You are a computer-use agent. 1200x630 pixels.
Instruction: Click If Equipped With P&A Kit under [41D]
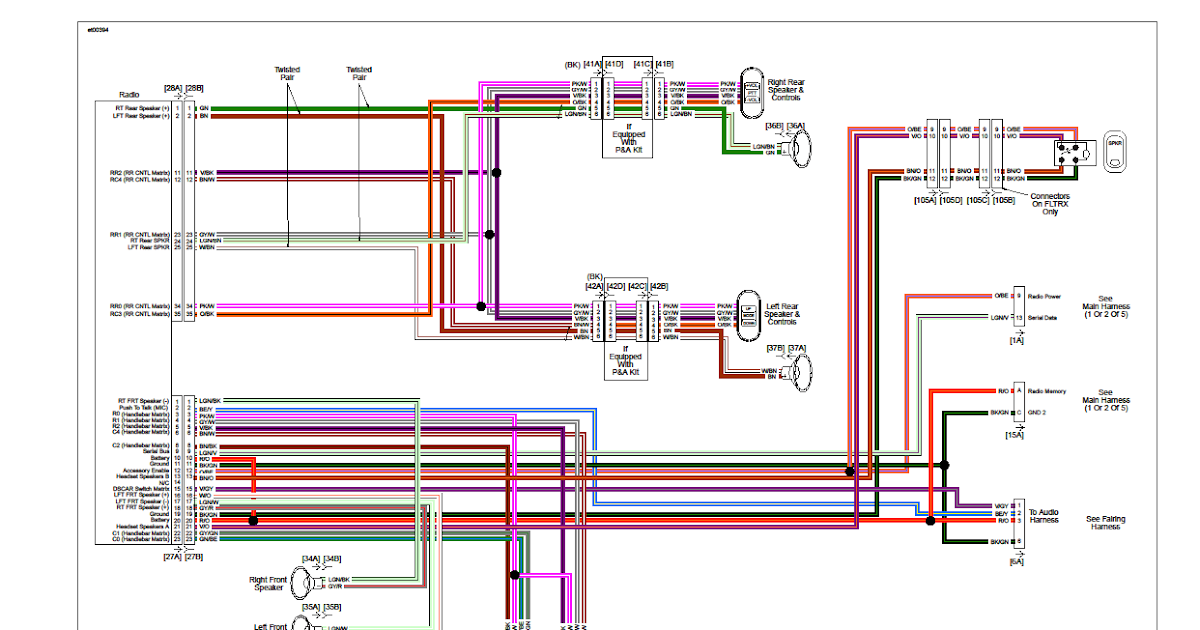[627, 140]
